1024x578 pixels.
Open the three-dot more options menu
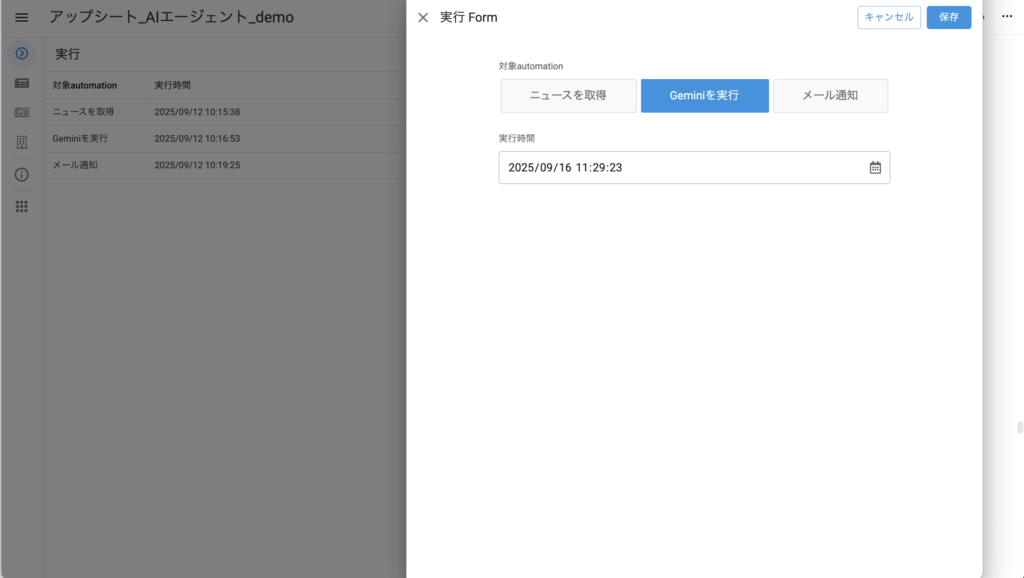point(1007,16)
